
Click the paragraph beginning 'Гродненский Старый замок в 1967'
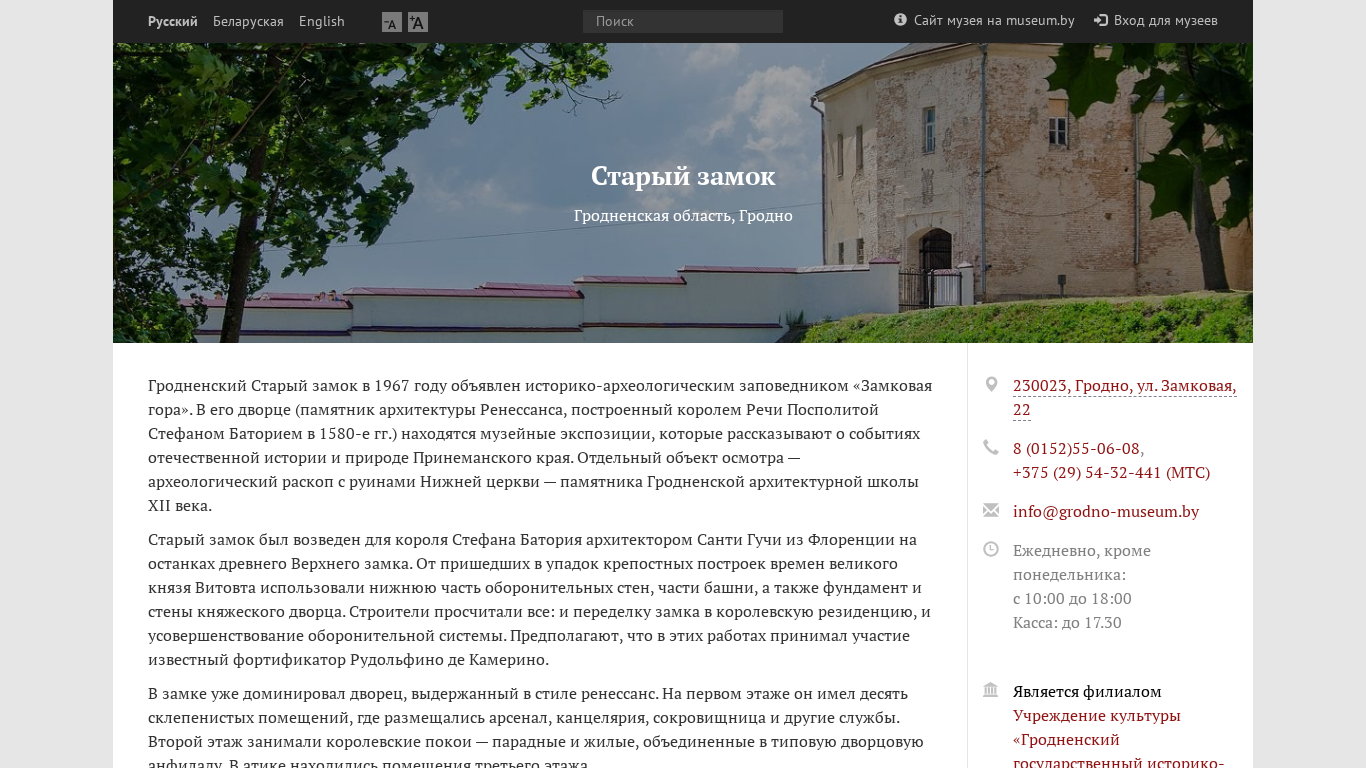click(540, 446)
